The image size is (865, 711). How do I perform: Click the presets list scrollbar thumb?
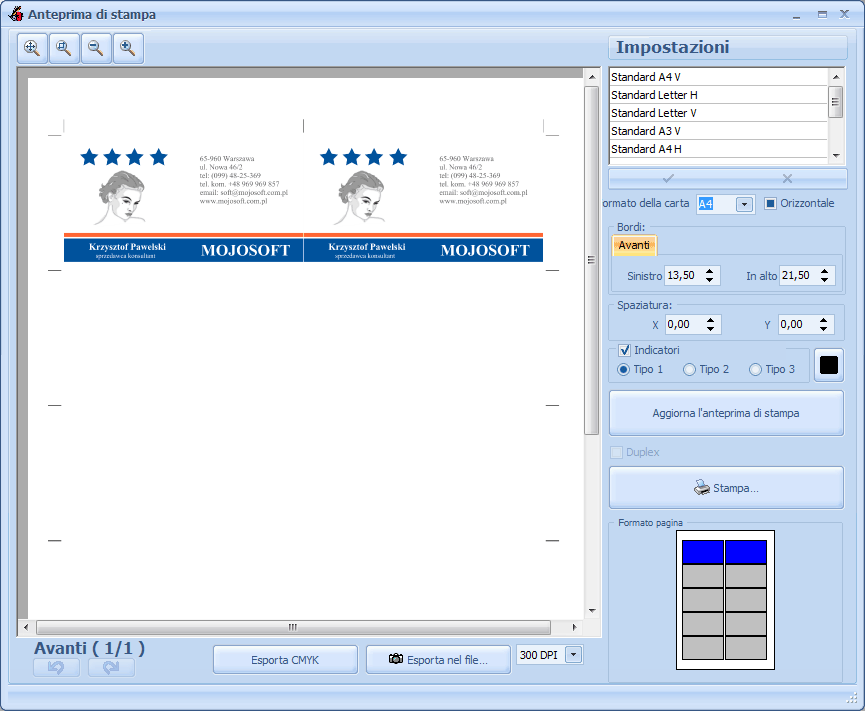coord(836,102)
